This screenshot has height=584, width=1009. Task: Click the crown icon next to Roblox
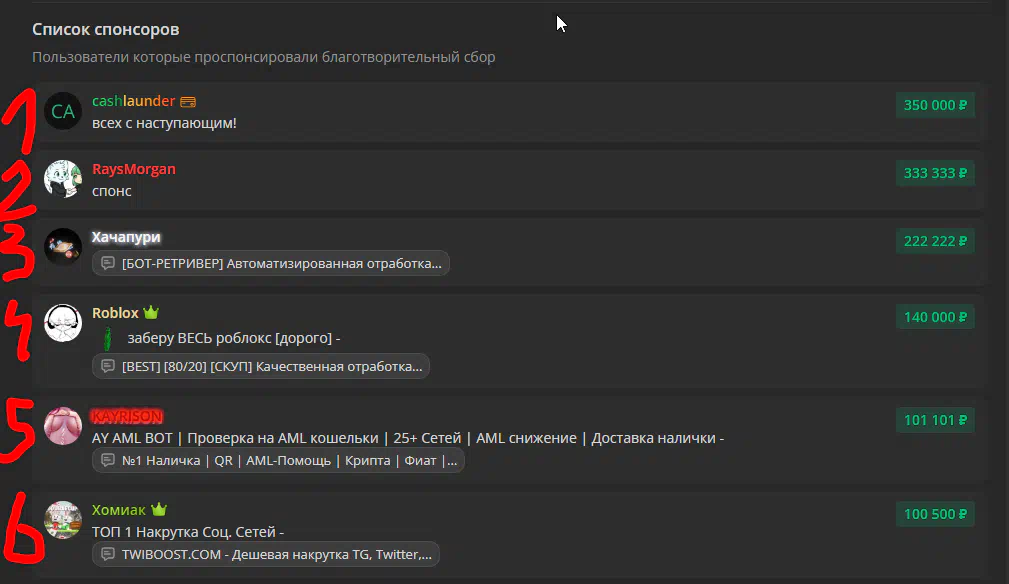[151, 313]
